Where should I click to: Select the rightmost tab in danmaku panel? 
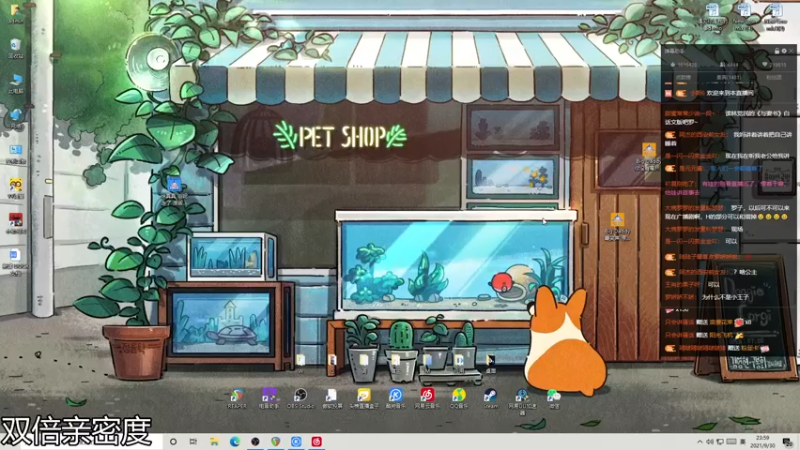point(773,78)
